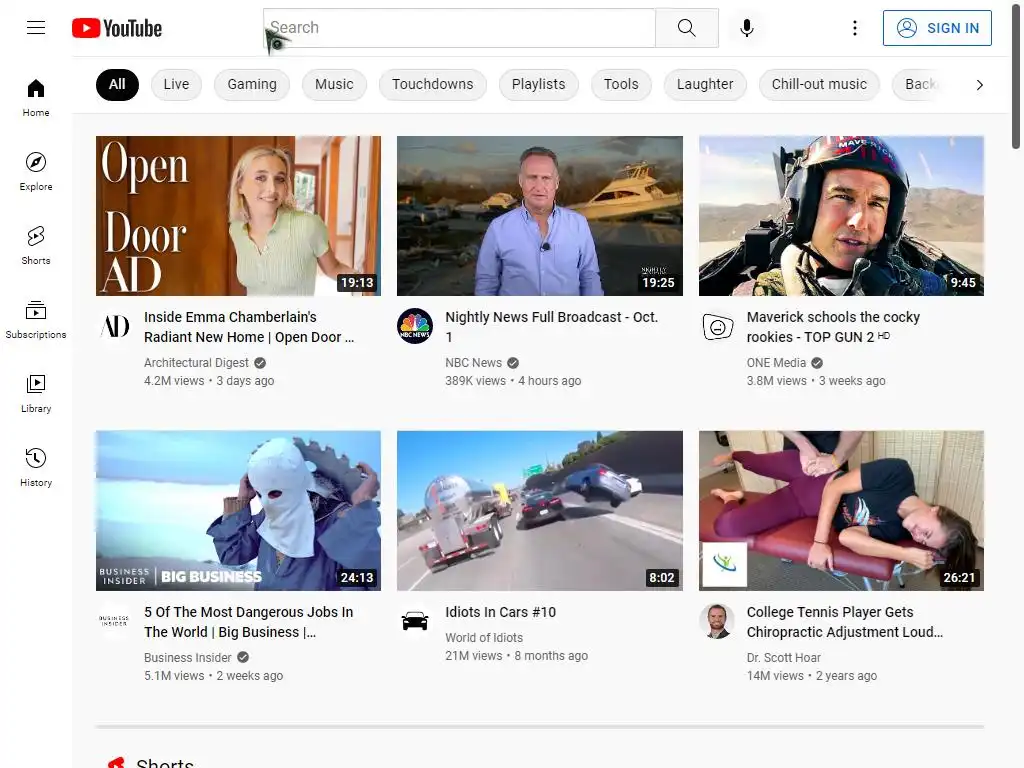1024x768 pixels.
Task: Click '389K views • 4 hours ago' text
Action: tap(513, 381)
